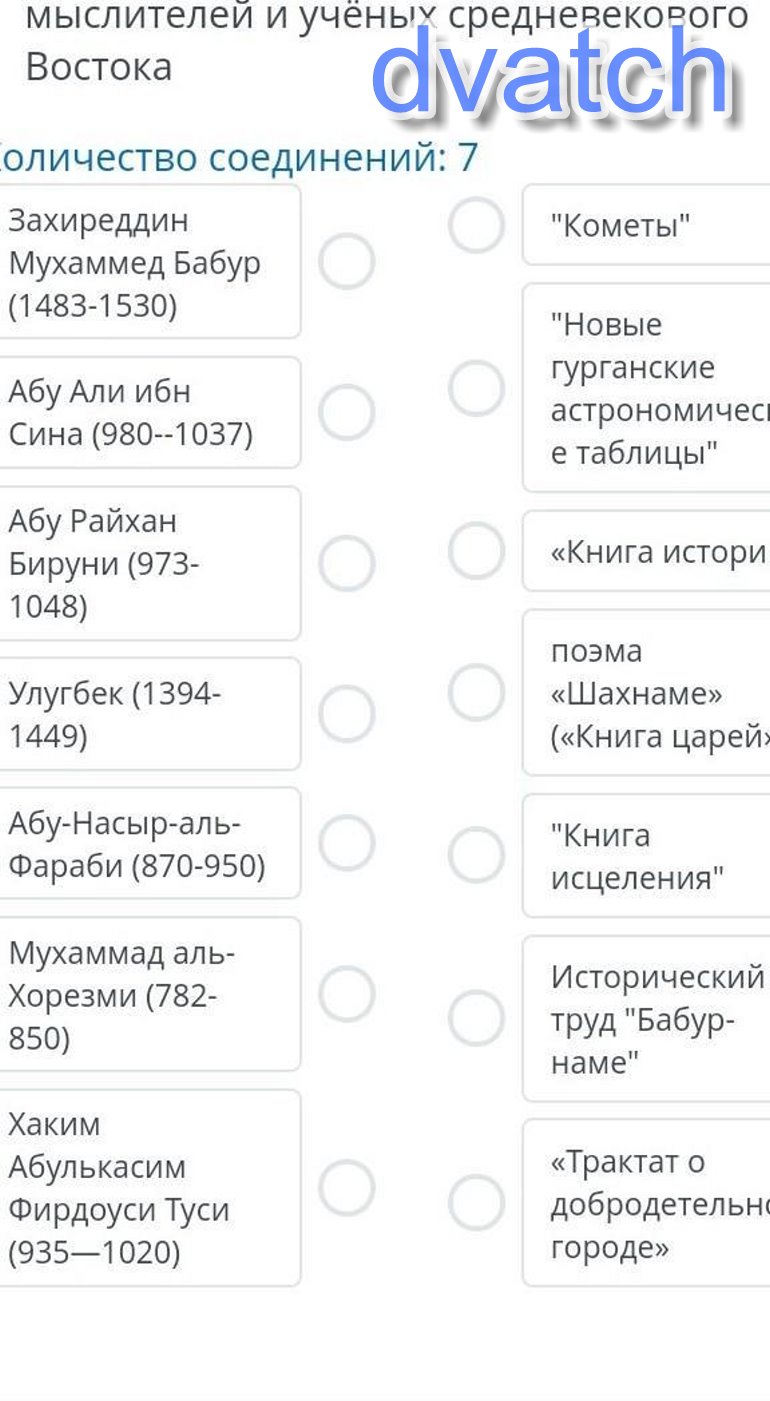This screenshot has height=1401, width=770.
Task: Select the connector circle for Фирдоуси Туси
Action: [x=346, y=1187]
